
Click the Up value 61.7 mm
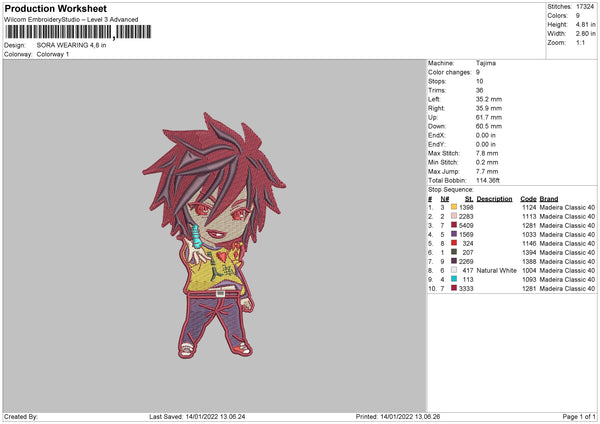489,117
